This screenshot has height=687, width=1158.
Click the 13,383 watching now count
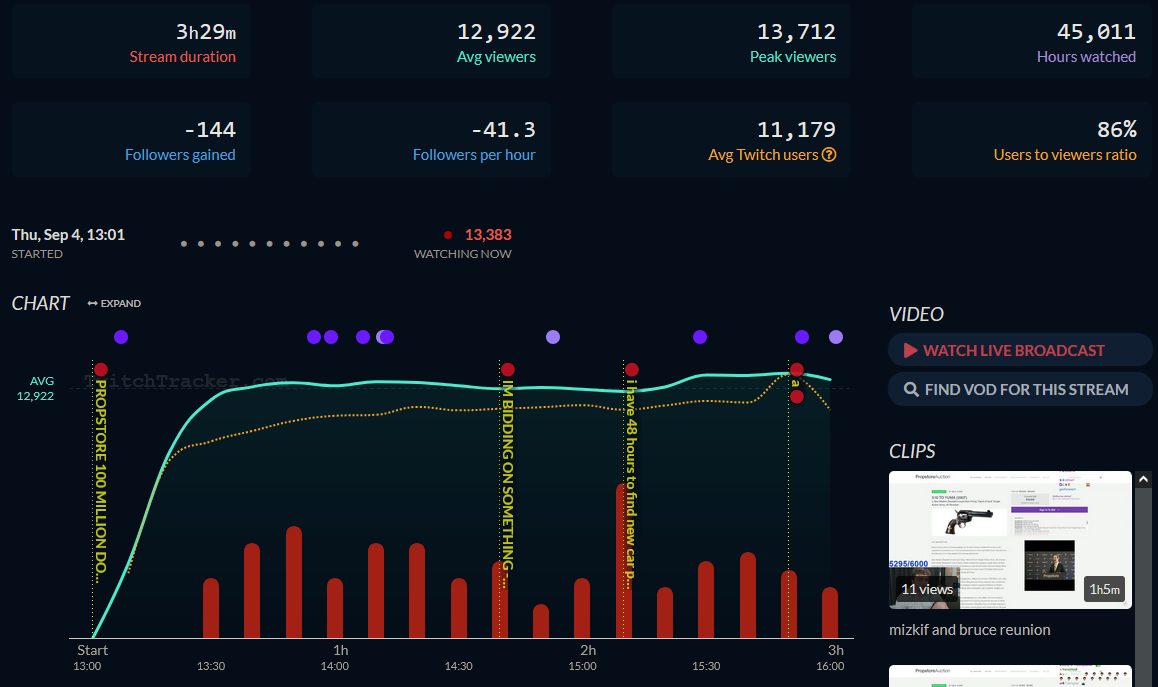(488, 235)
